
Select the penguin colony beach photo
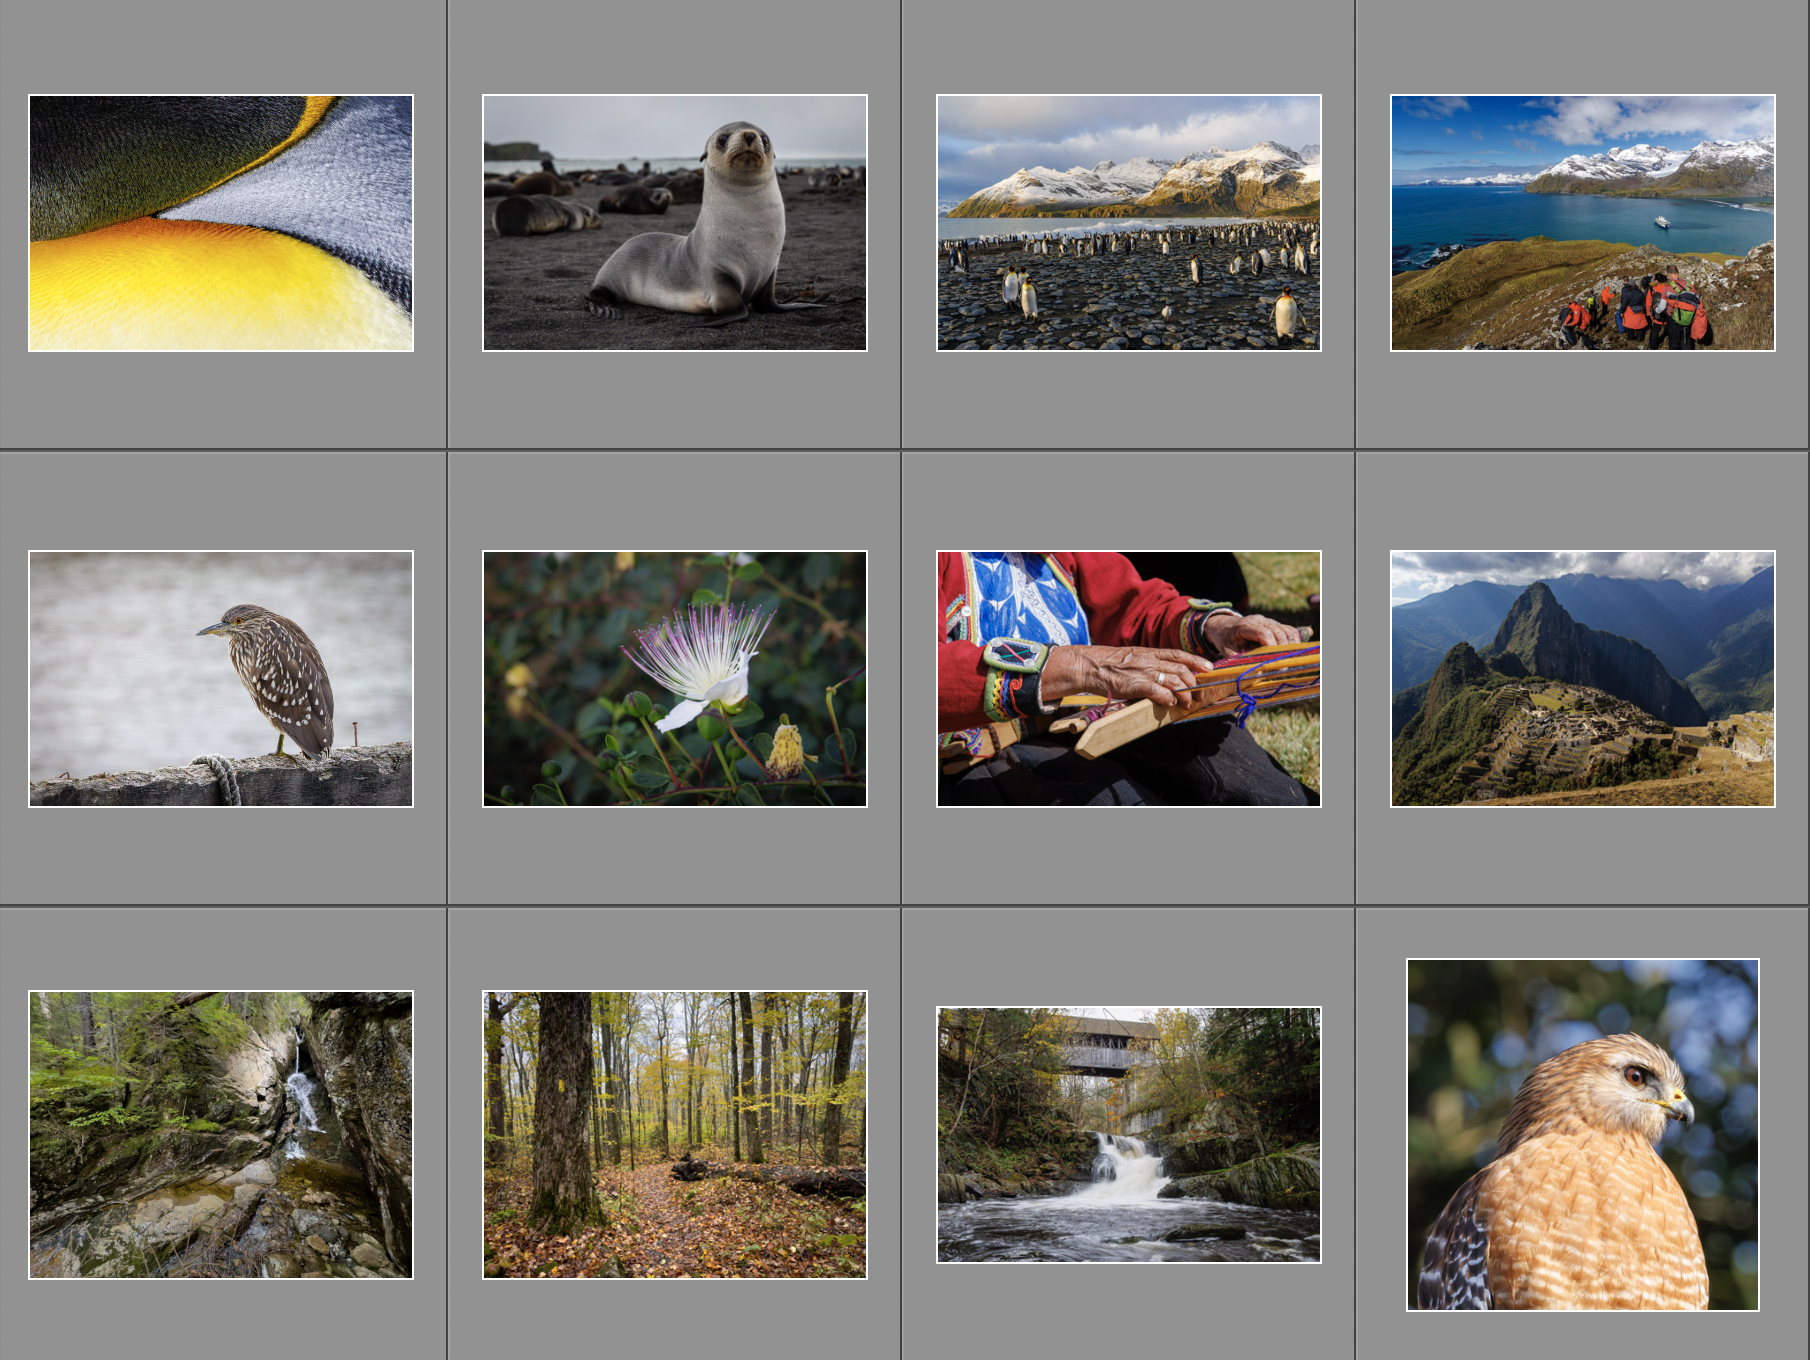1128,223
